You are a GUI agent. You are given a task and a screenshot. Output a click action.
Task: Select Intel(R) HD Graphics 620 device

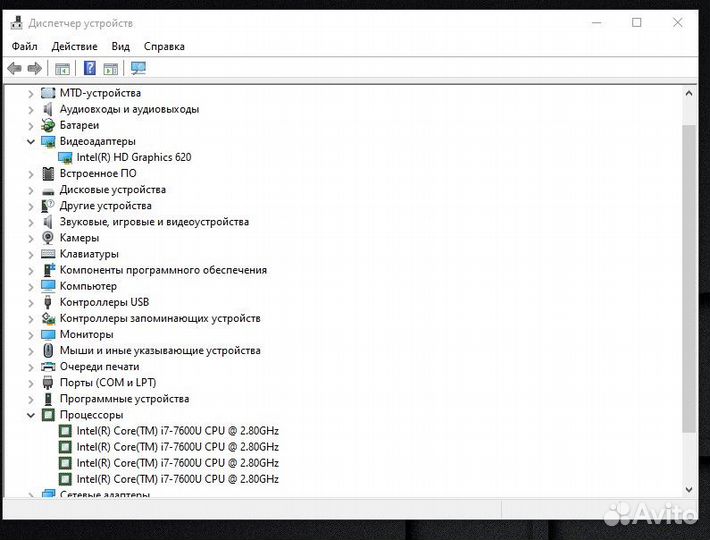pos(134,158)
